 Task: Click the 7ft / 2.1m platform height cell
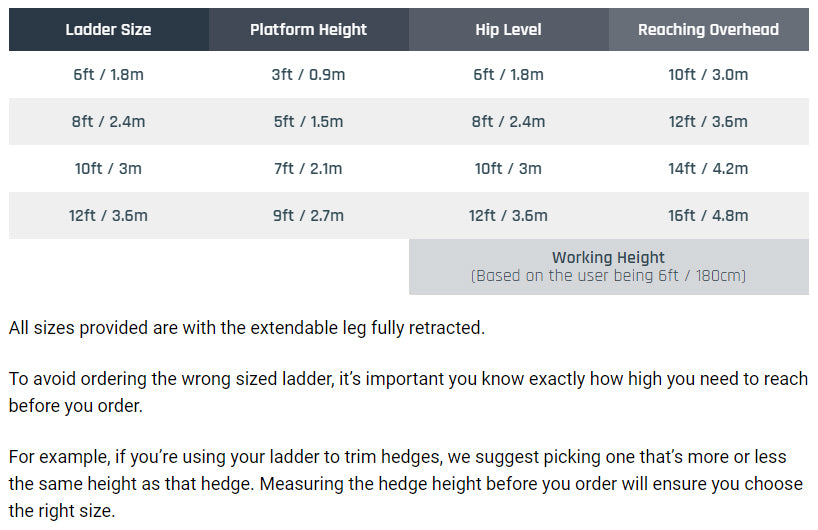[309, 168]
